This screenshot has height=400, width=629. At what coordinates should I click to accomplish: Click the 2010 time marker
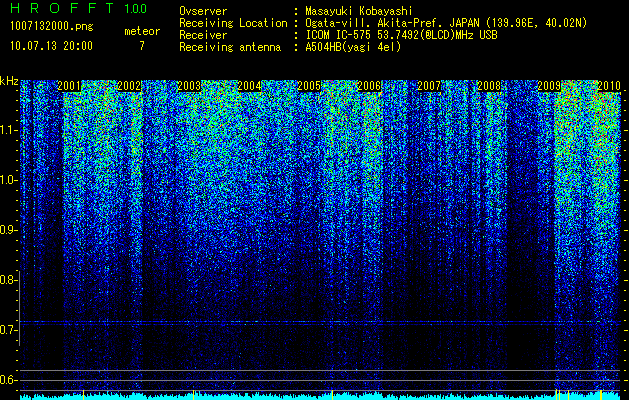point(609,86)
